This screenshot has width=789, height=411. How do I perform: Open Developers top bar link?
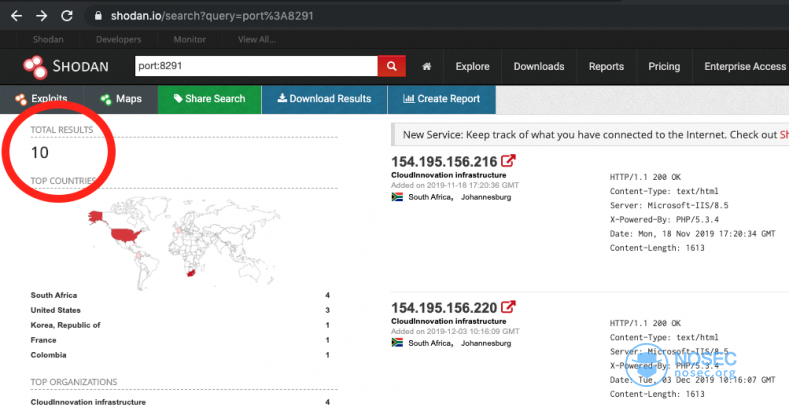coord(119,39)
